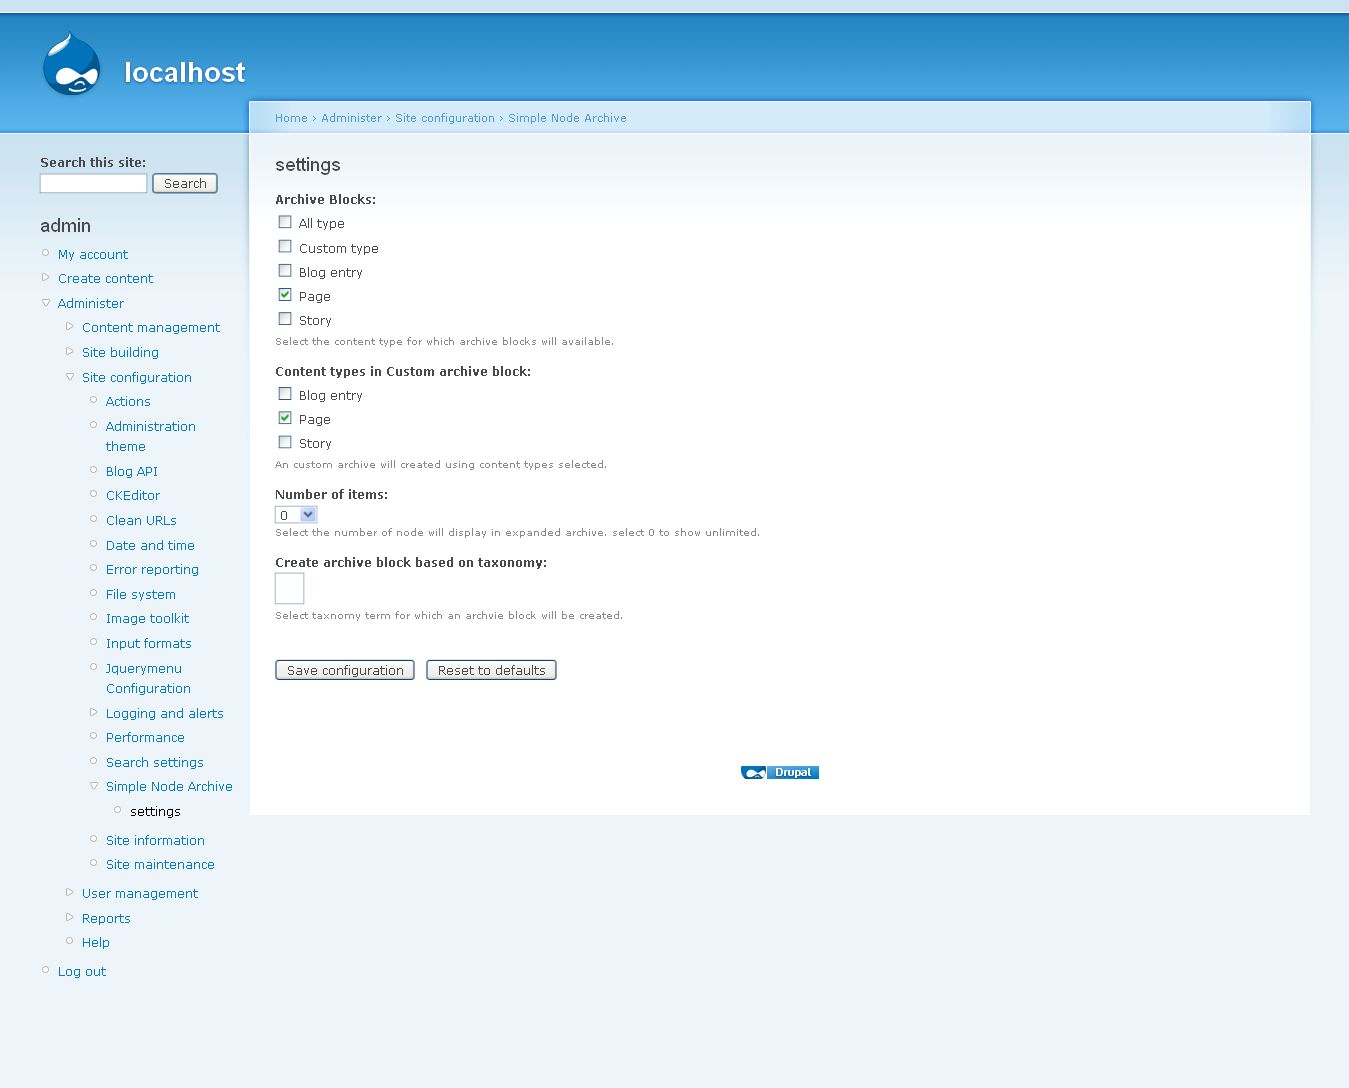Click the taxonomy term input field
Image resolution: width=1349 pixels, height=1088 pixels.
coord(289,588)
